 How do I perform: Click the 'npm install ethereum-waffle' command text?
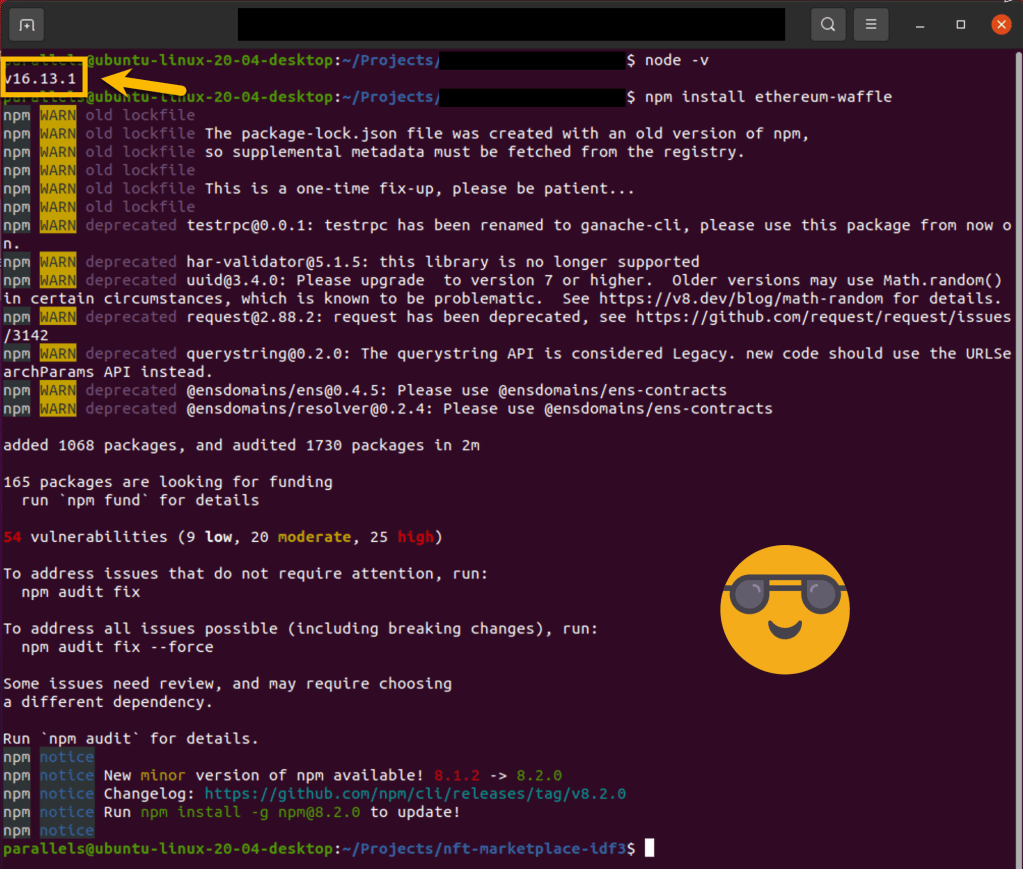768,97
